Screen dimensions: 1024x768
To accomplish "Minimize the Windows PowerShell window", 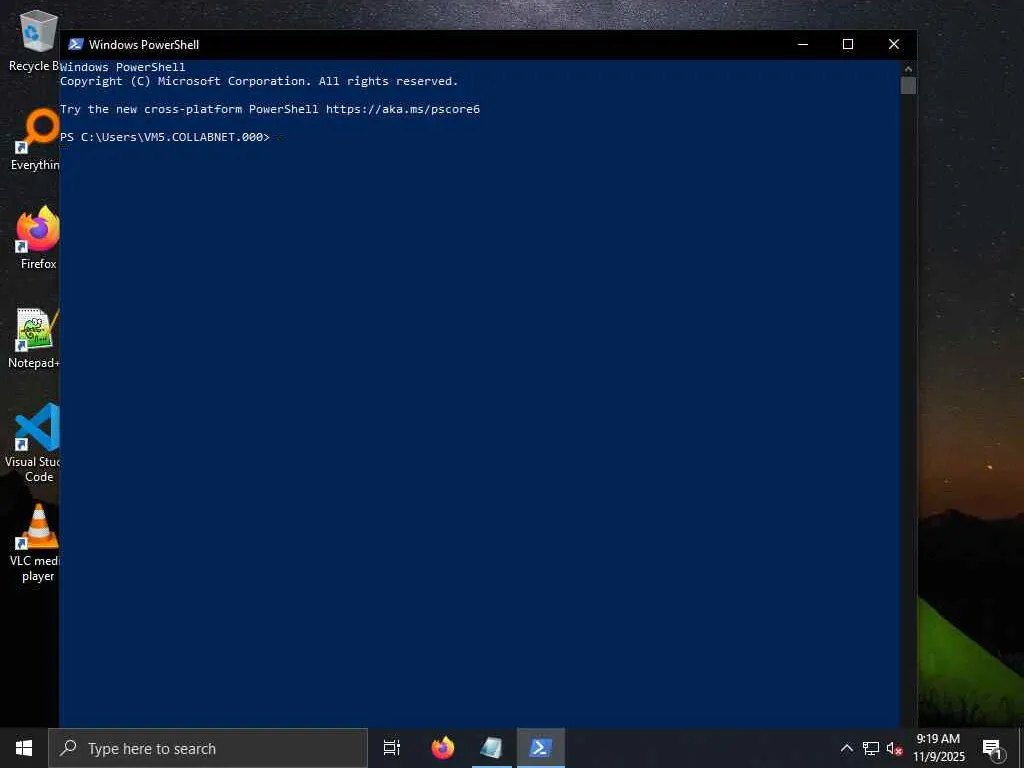I will click(803, 44).
